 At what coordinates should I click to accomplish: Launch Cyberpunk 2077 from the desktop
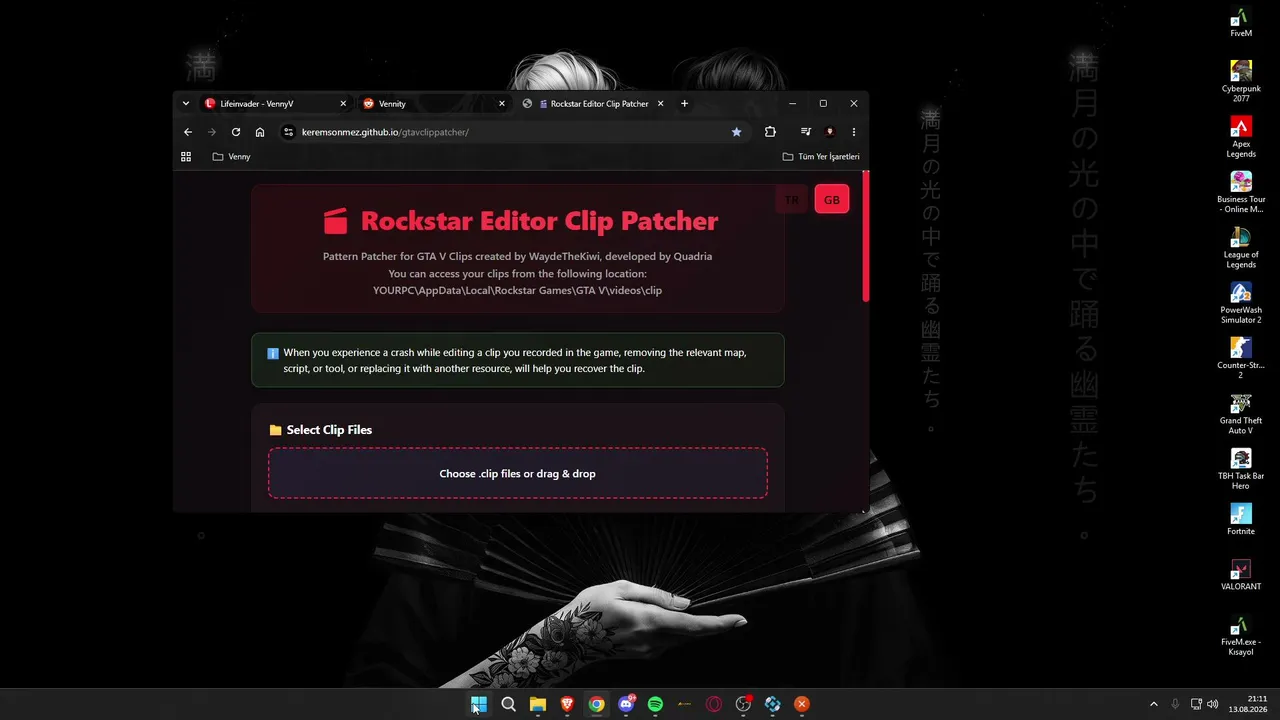tap(1241, 82)
